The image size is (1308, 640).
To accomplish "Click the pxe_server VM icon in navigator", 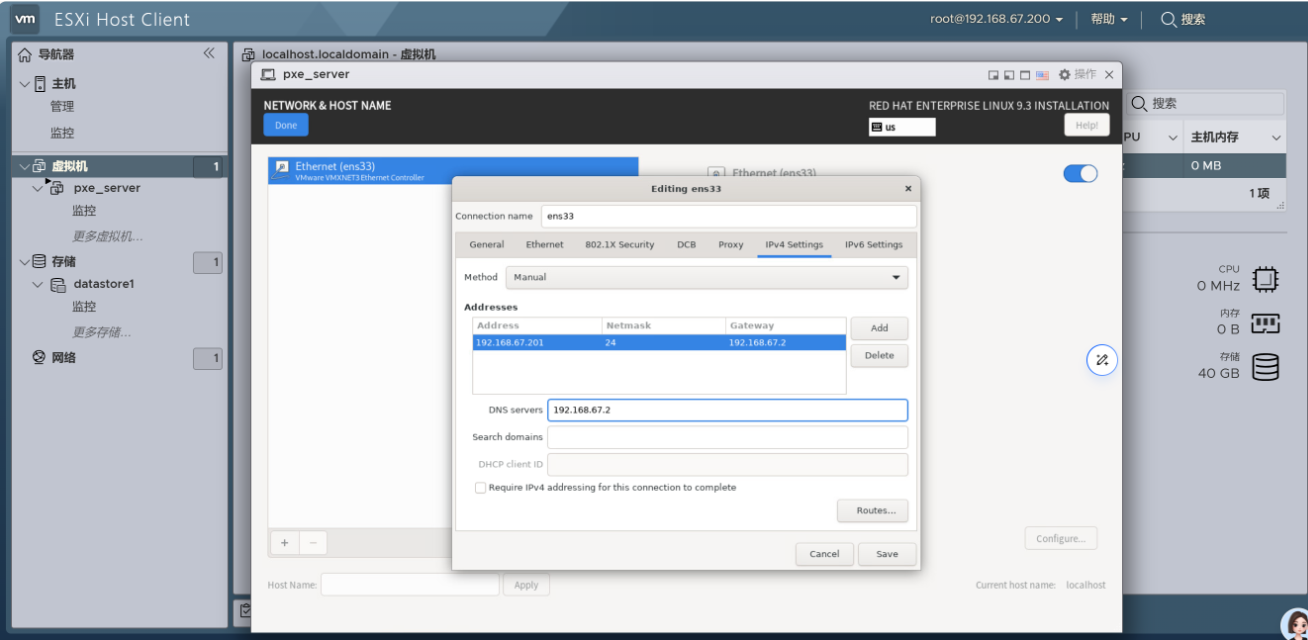I will pyautogui.click(x=56, y=188).
